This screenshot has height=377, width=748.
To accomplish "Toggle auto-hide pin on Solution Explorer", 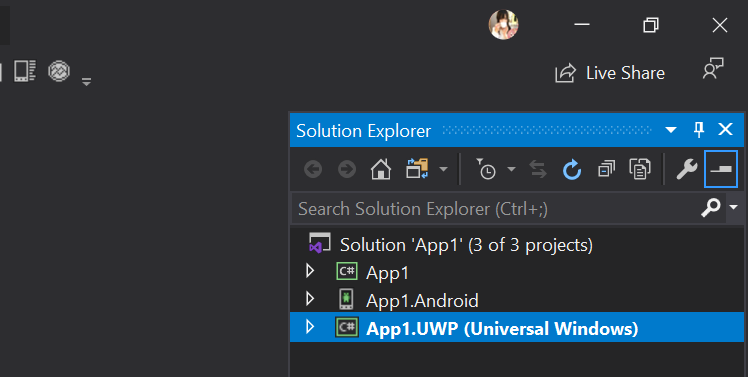I will pyautogui.click(x=699, y=130).
